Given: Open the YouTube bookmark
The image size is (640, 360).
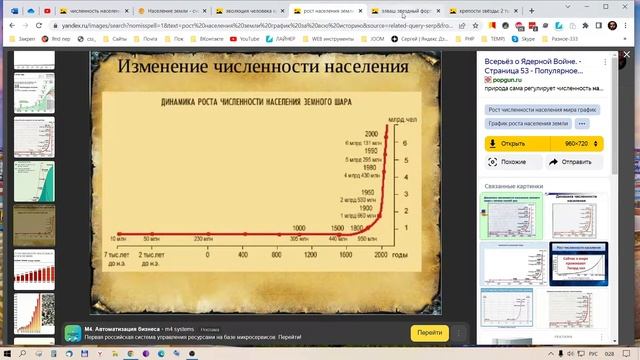Looking at the screenshot, I should (244, 39).
